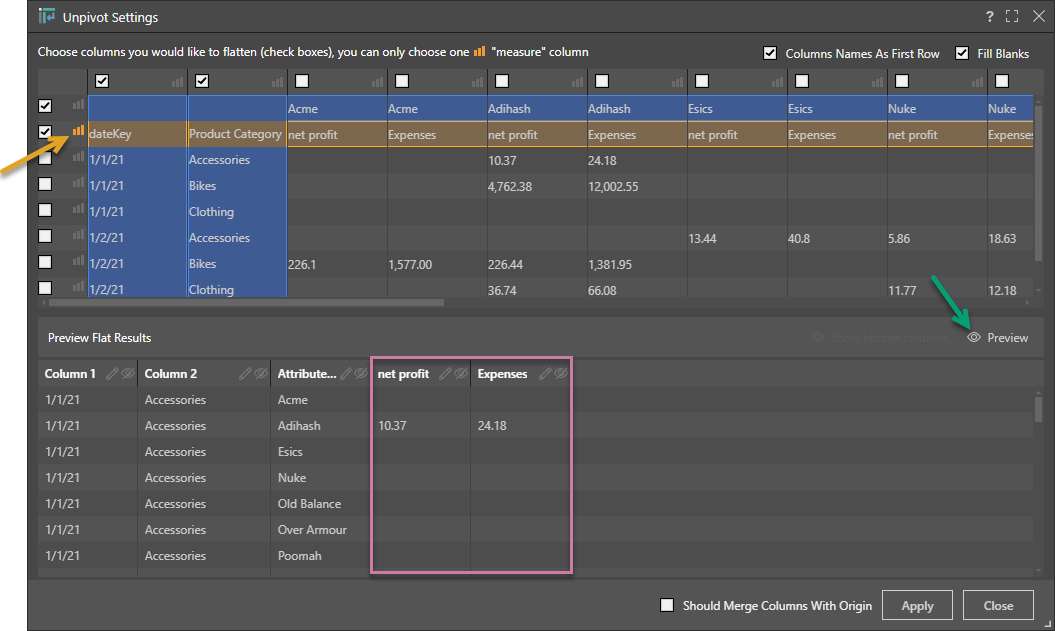Click the measure bar icon on the first column header
The height and width of the screenshot is (631, 1055).
point(177,81)
